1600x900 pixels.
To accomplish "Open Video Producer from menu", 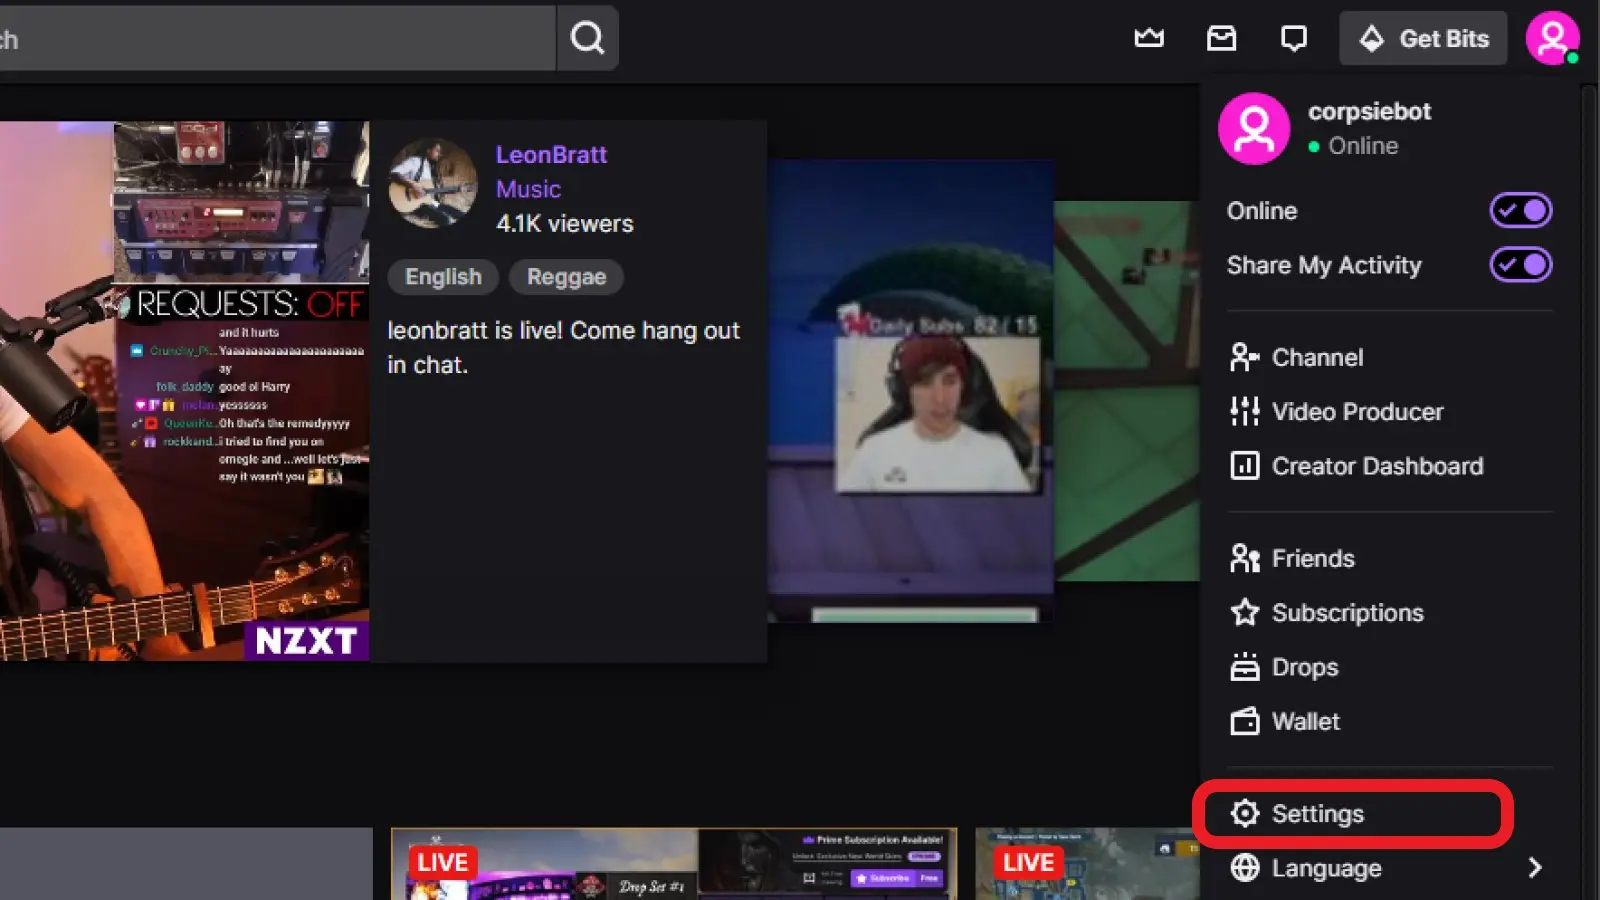I will pos(1390,411).
